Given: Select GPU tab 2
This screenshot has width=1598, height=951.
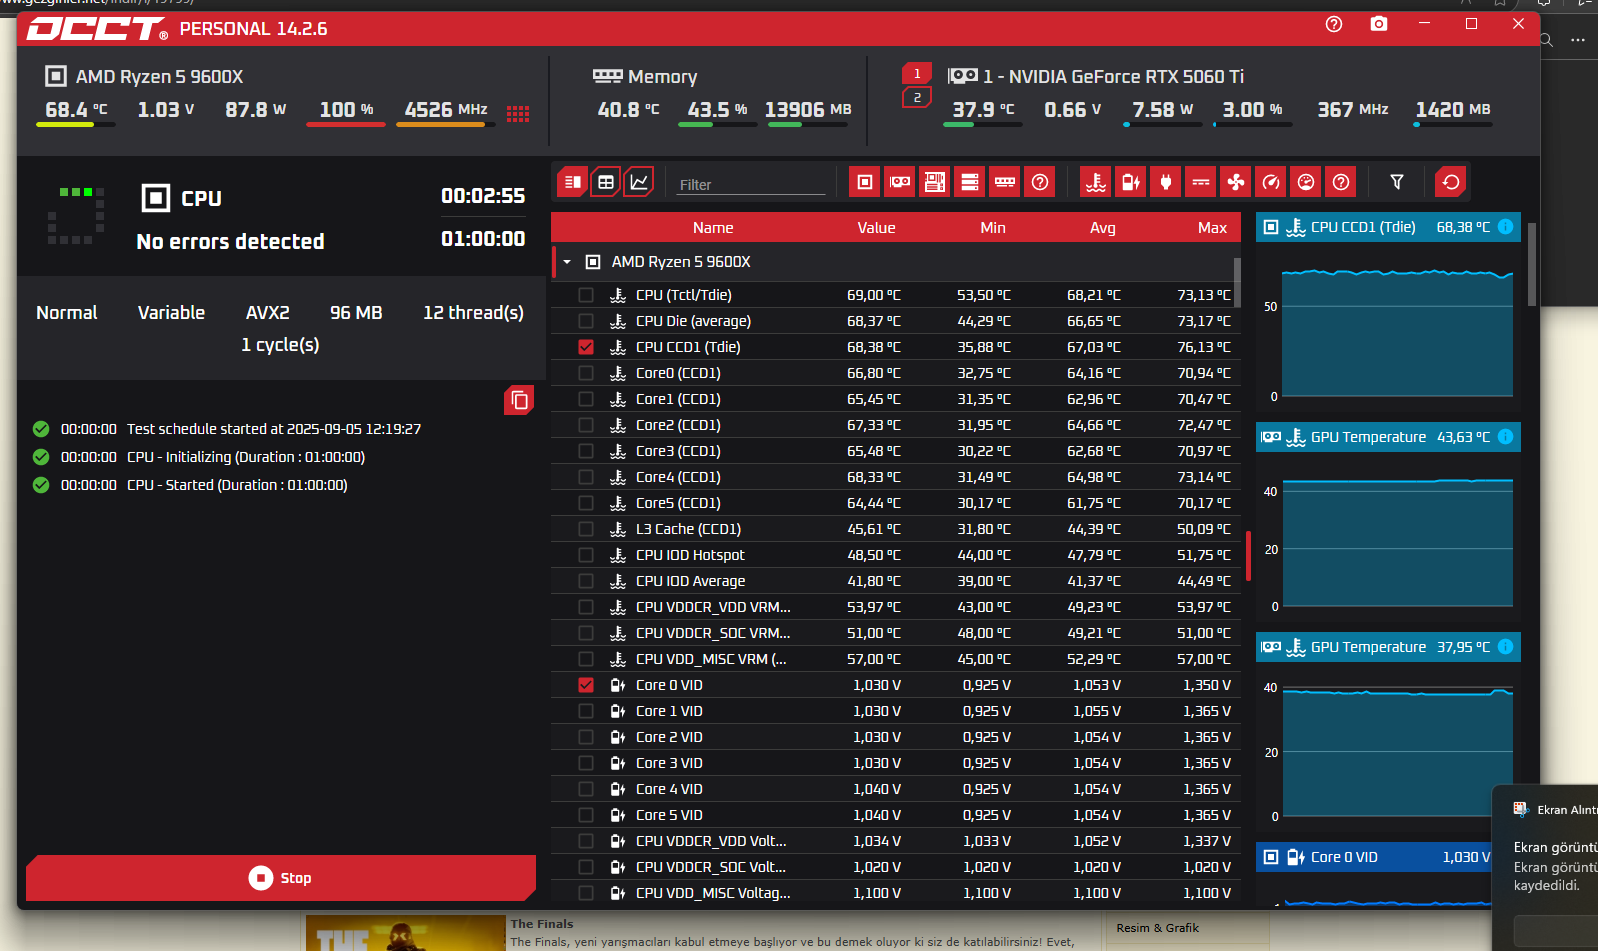Looking at the screenshot, I should (x=917, y=97).
